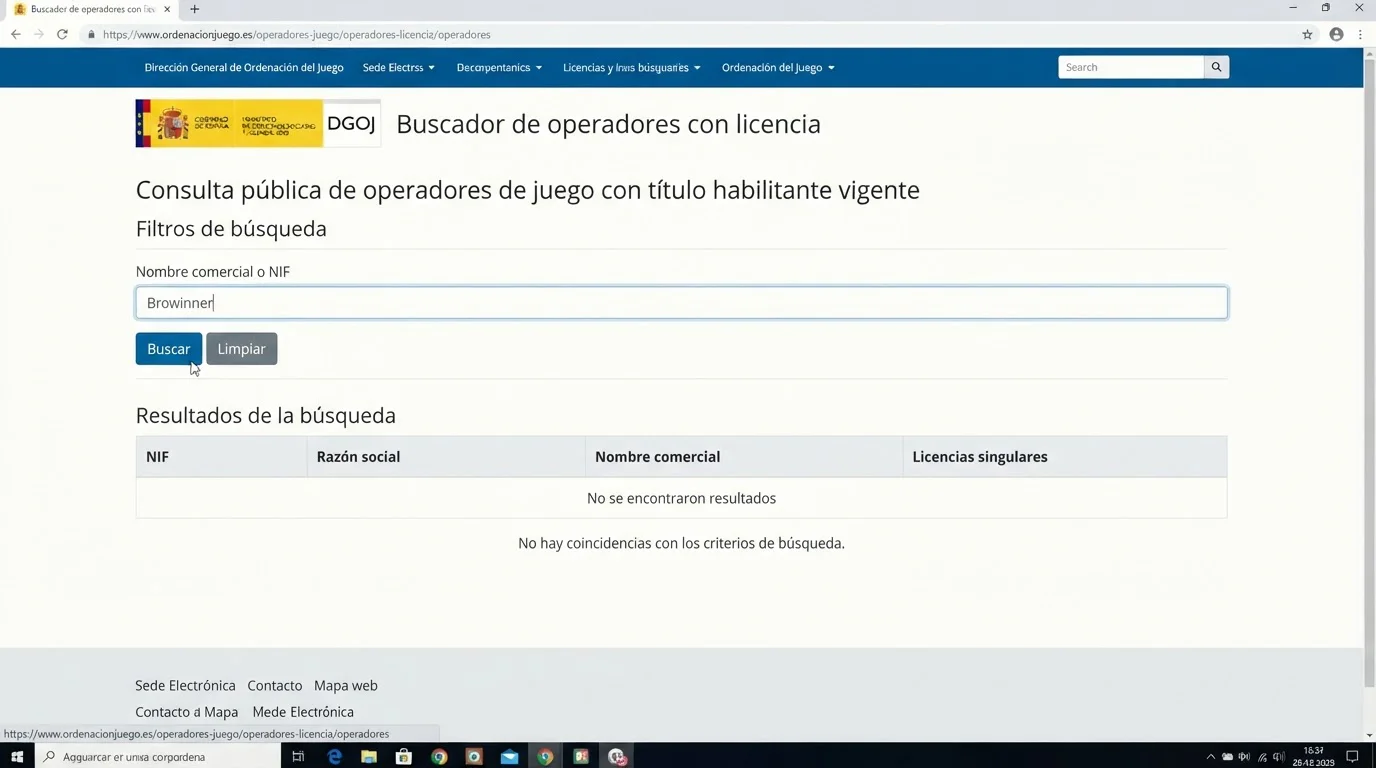The height and width of the screenshot is (768, 1376).
Task: Reload the page with the refresh icon
Action: point(62,34)
